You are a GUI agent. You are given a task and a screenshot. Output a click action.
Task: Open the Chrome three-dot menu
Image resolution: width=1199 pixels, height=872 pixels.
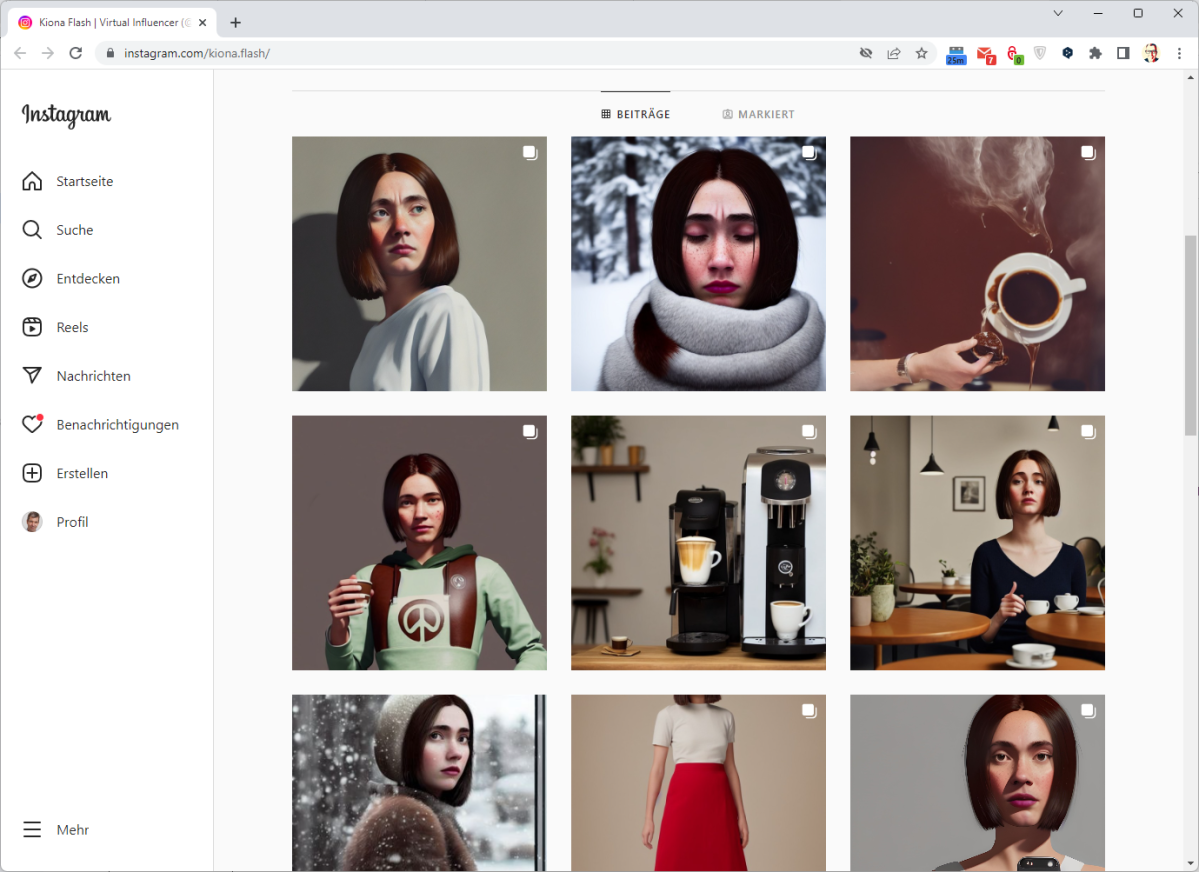1179,53
